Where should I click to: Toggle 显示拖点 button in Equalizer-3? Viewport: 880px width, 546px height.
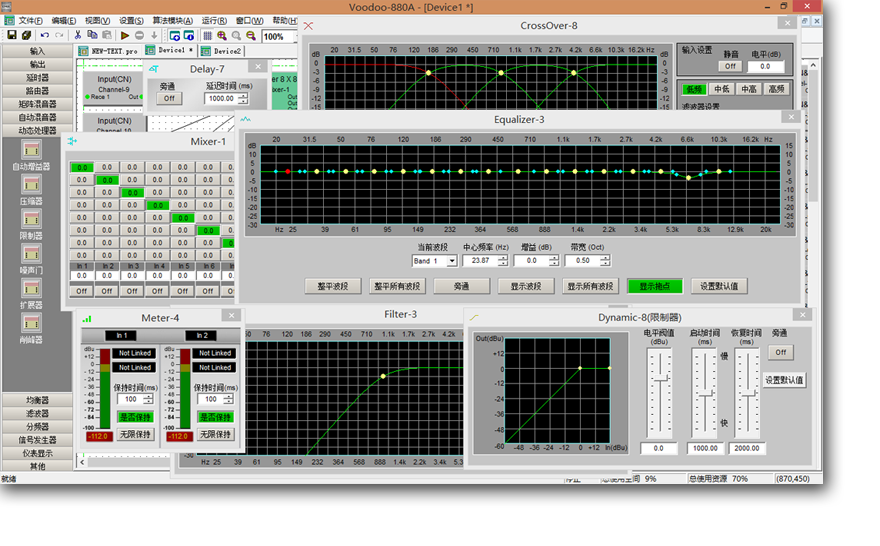pos(655,286)
